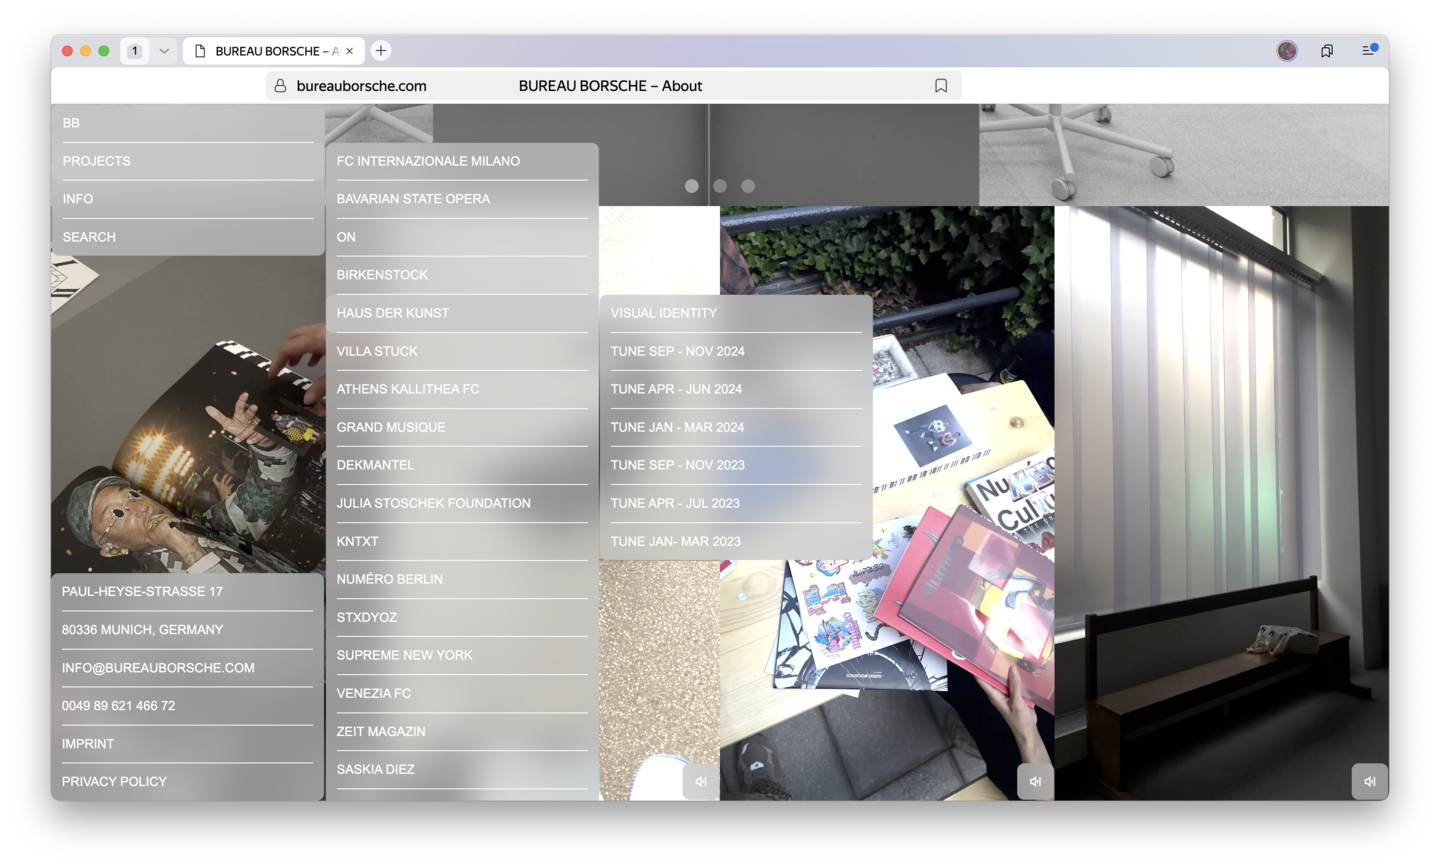
Task: Open the INFO menu item
Action: pyautogui.click(x=188, y=199)
